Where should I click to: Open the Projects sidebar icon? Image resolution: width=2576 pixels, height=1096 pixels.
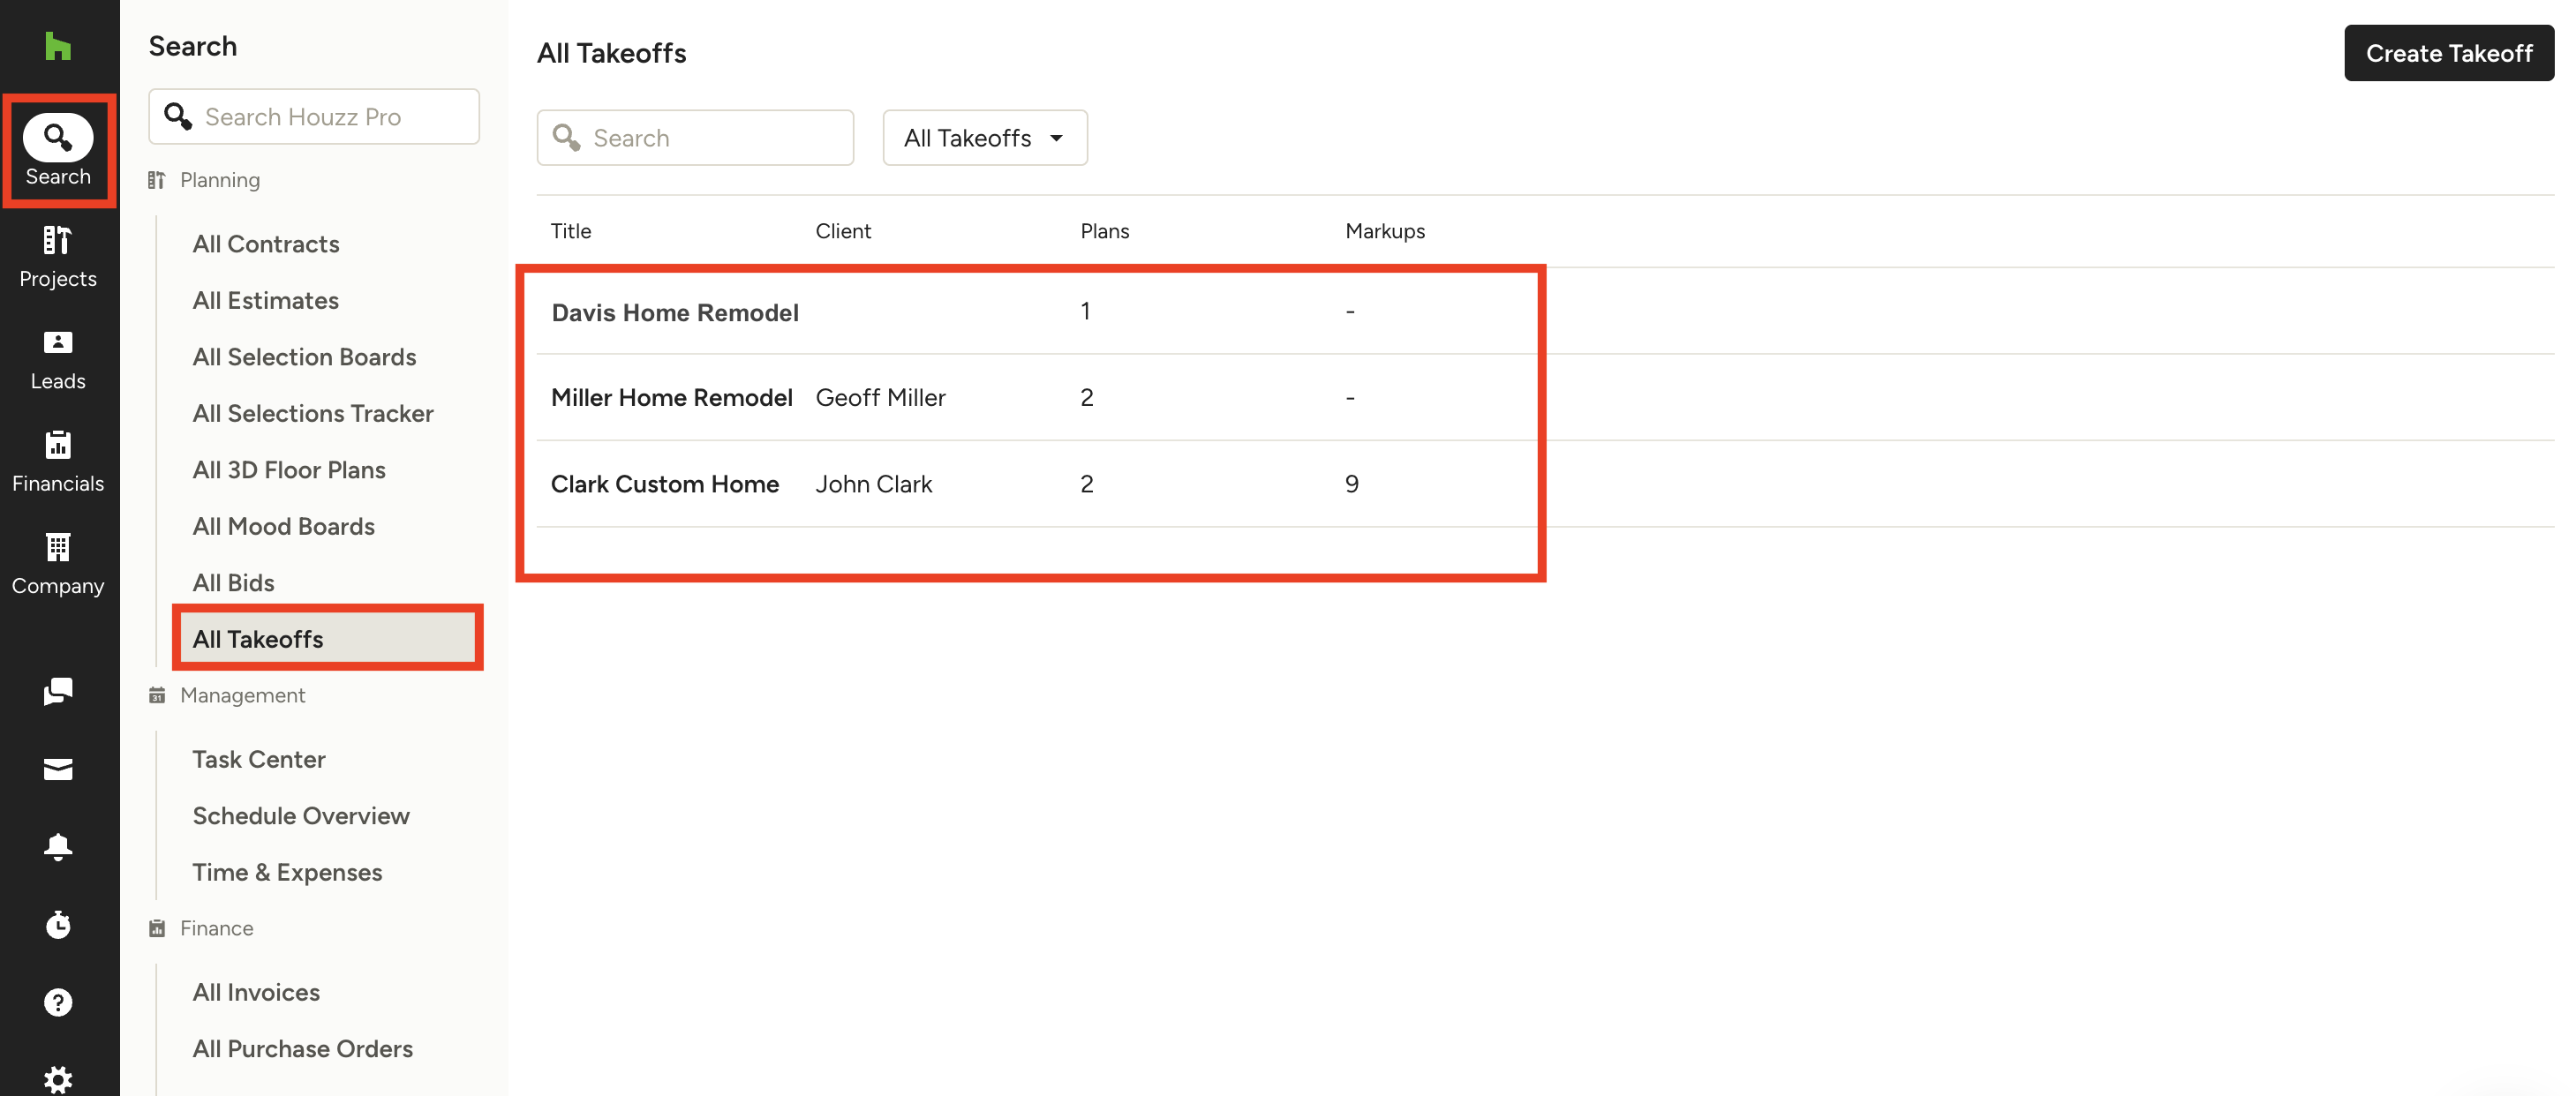click(x=58, y=256)
